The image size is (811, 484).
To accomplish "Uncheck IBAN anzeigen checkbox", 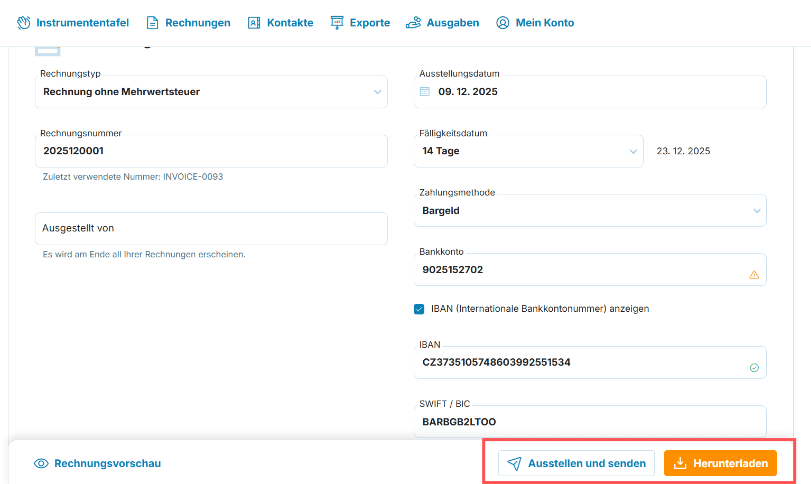I will (x=419, y=309).
